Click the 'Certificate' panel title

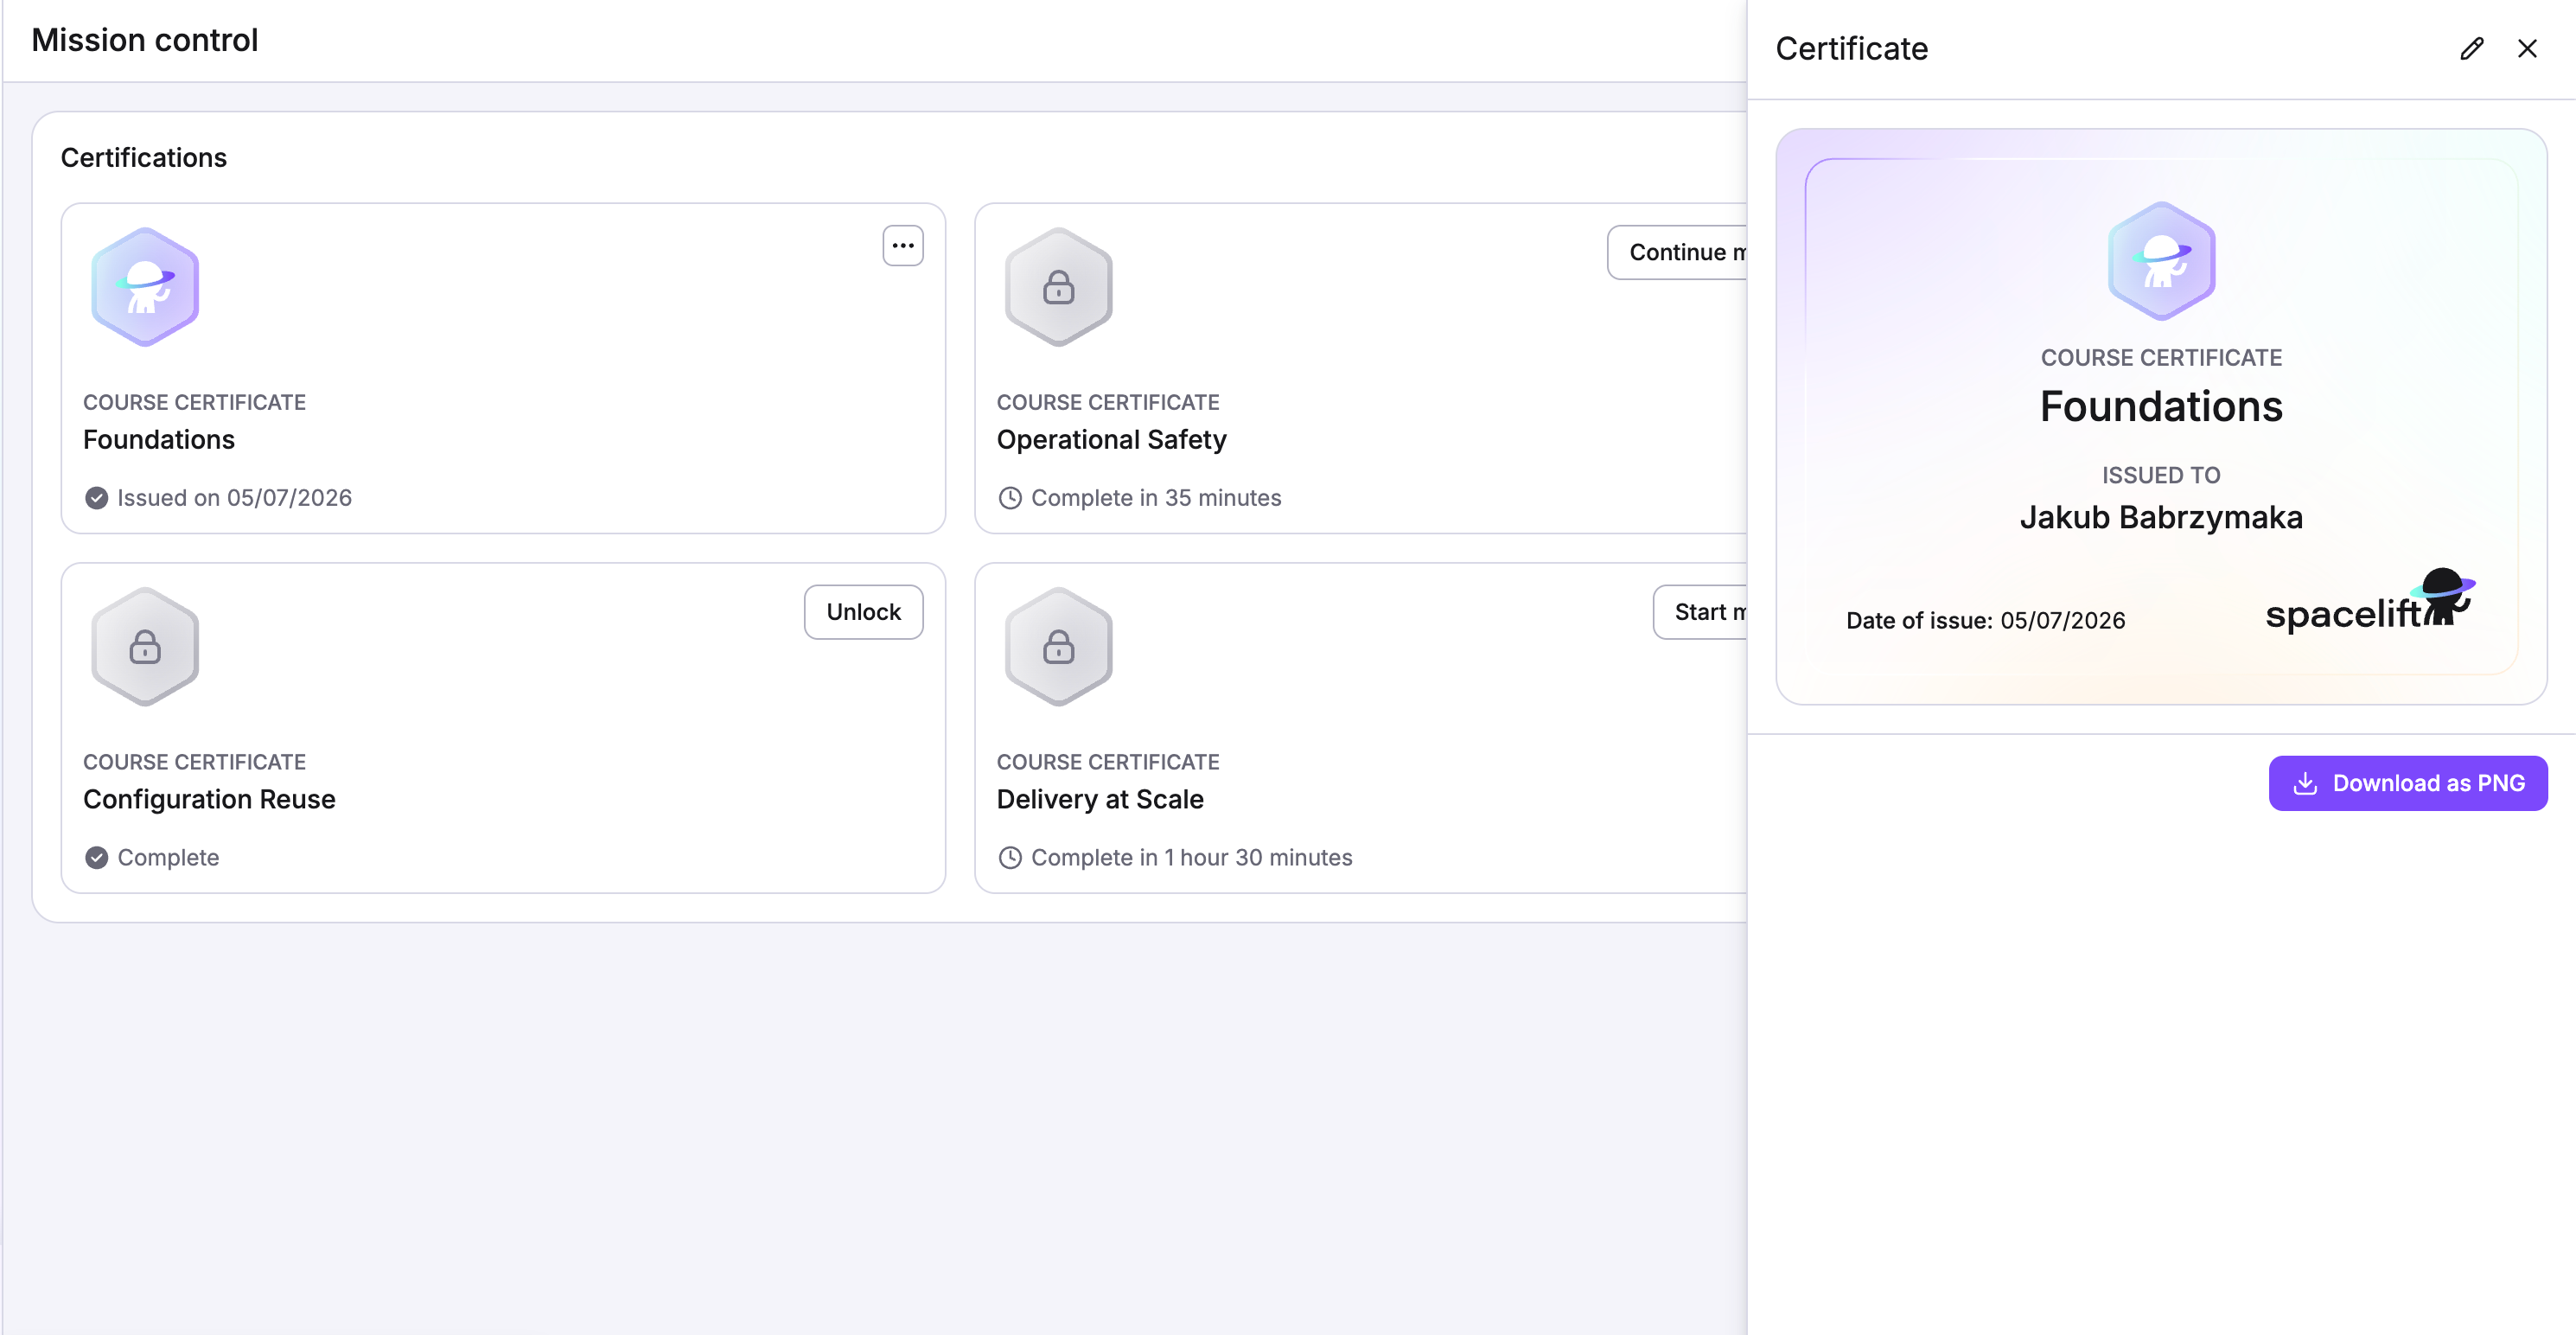[1851, 48]
